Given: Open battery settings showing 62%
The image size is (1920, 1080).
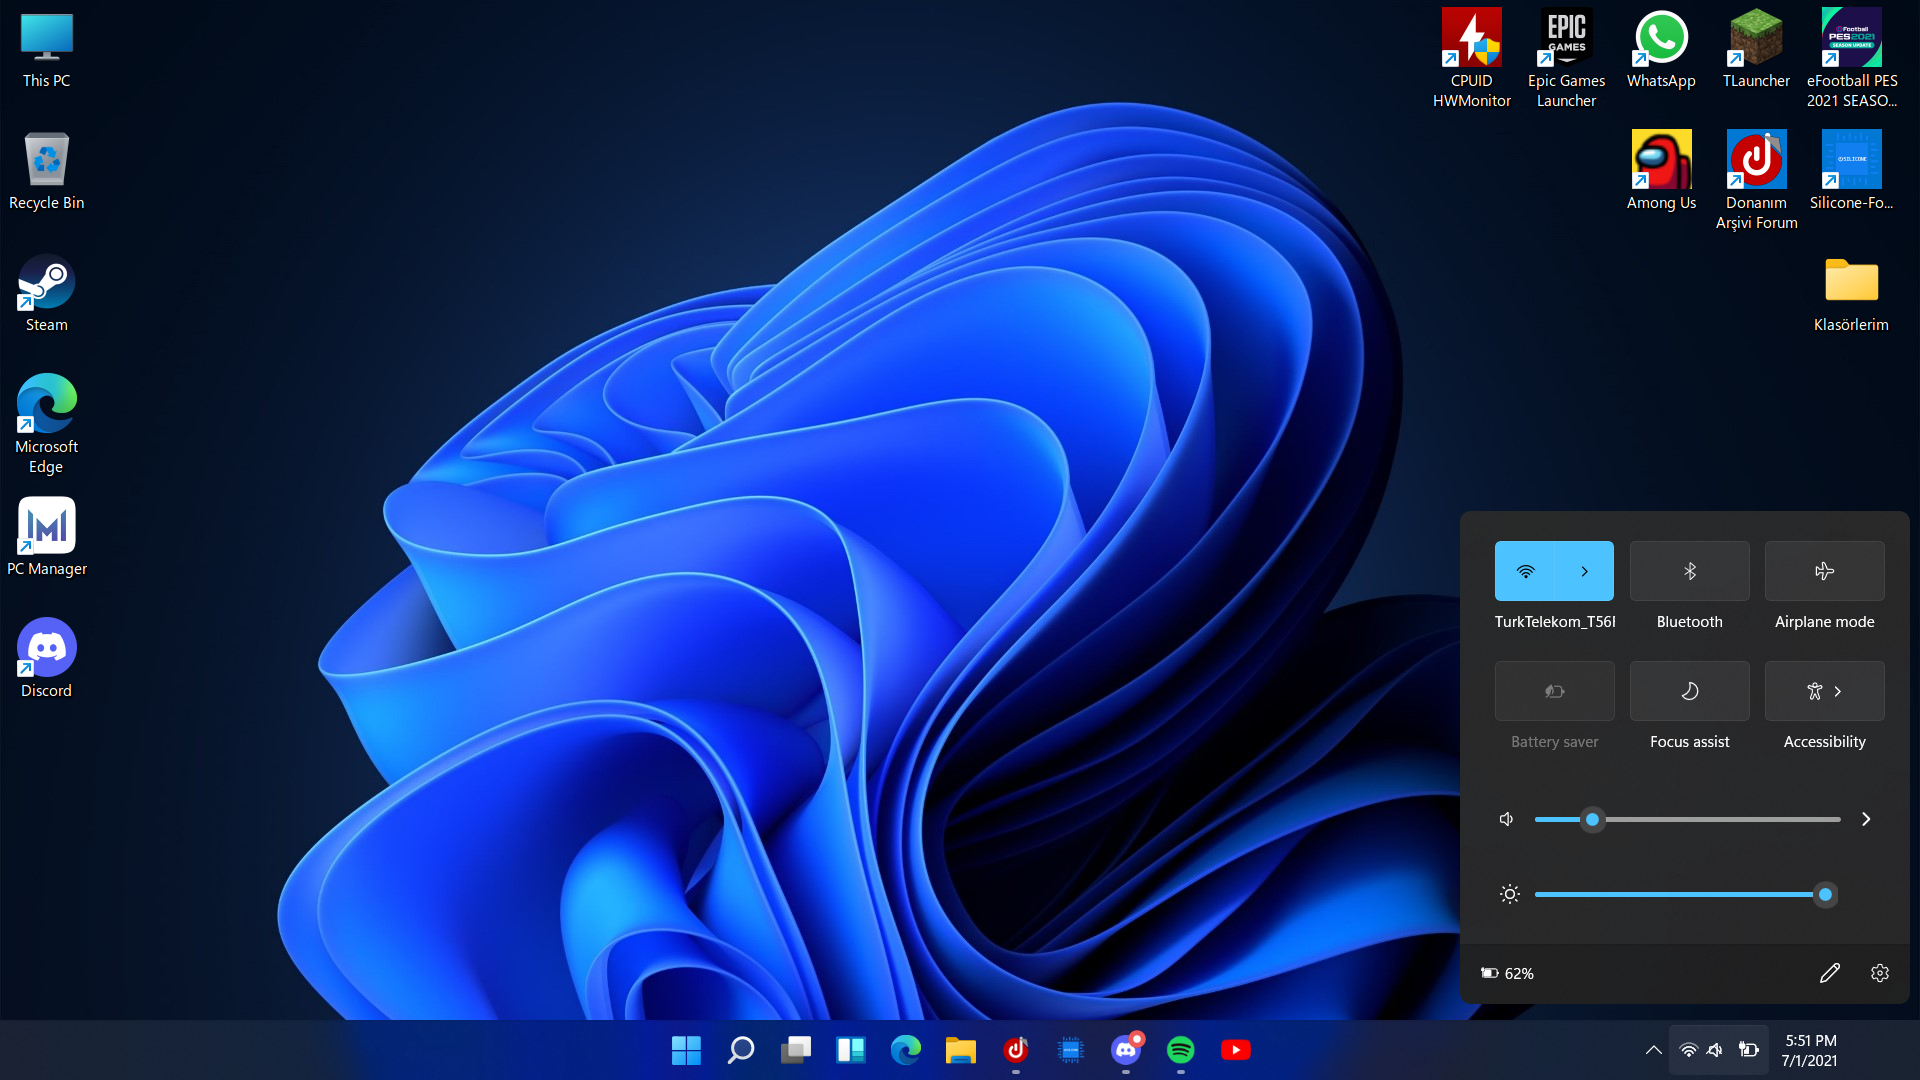Looking at the screenshot, I should coord(1508,973).
